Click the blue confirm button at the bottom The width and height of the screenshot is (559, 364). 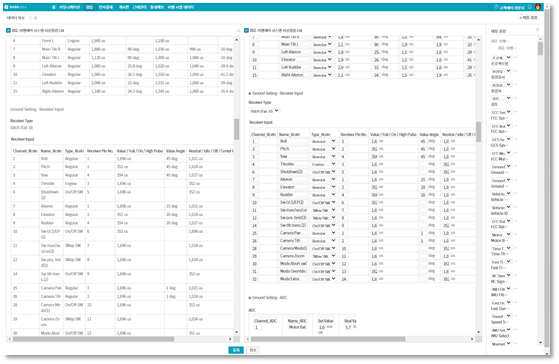tap(236, 350)
